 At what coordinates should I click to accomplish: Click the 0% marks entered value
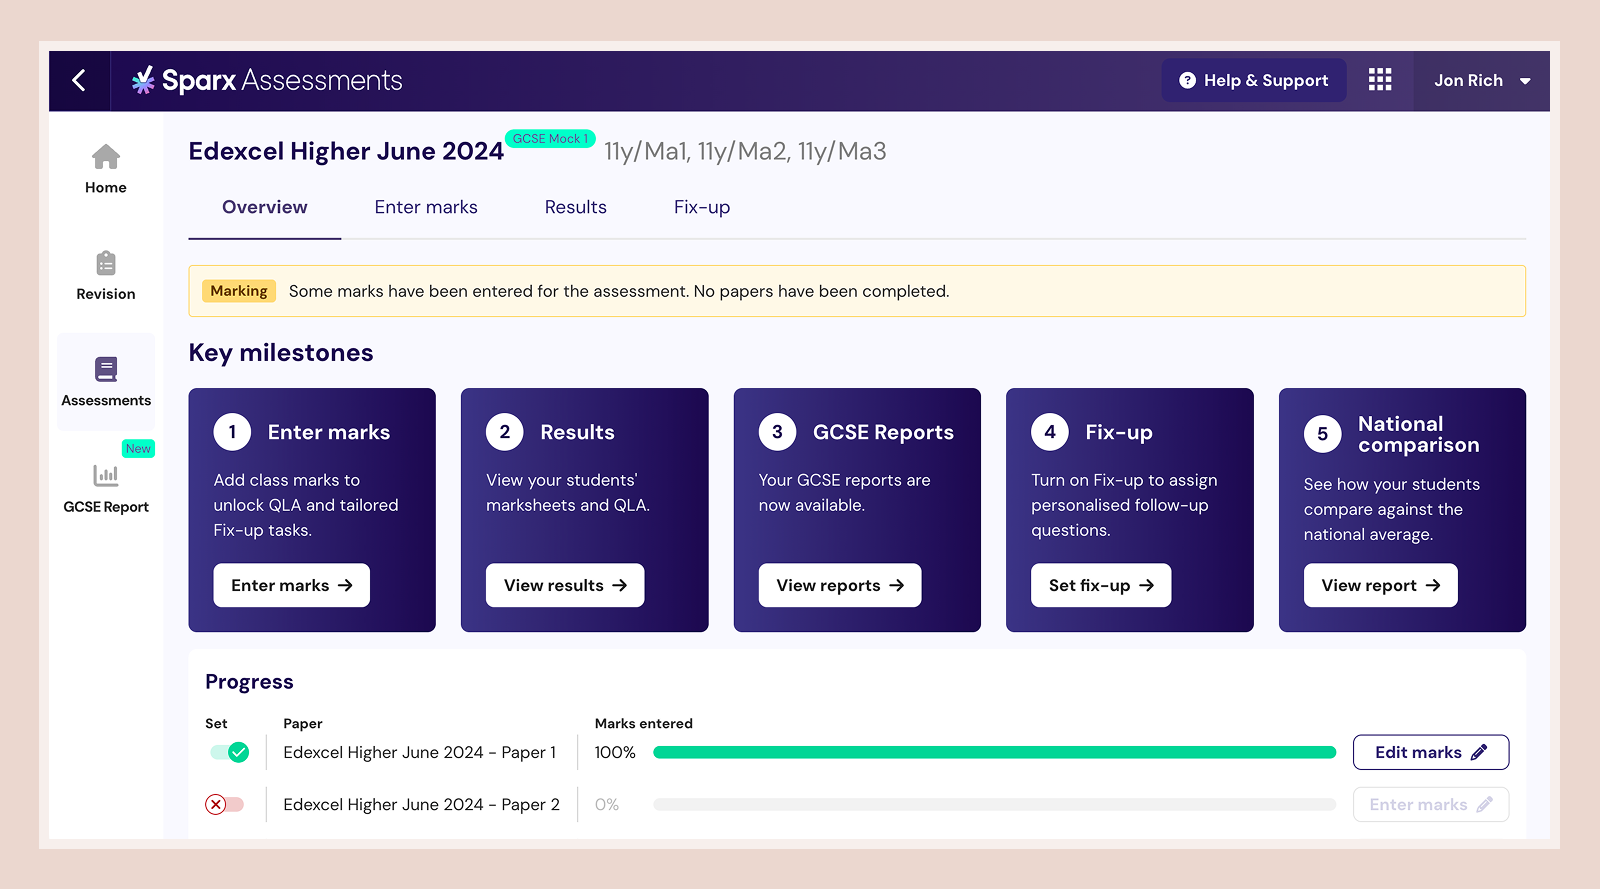pyautogui.click(x=607, y=804)
